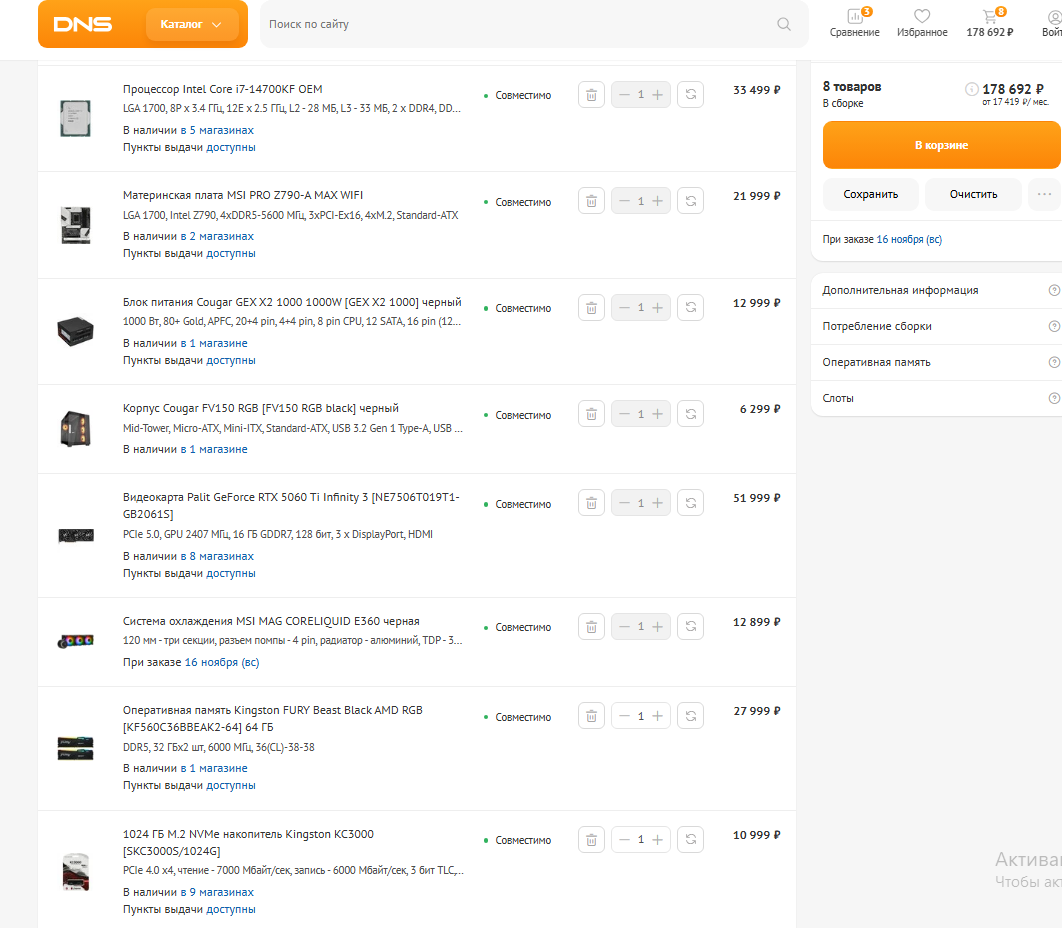Viewport: 1062px width, 928px height.
Task: Open the cart icon showing 178 692 ₽
Action: coord(990,23)
